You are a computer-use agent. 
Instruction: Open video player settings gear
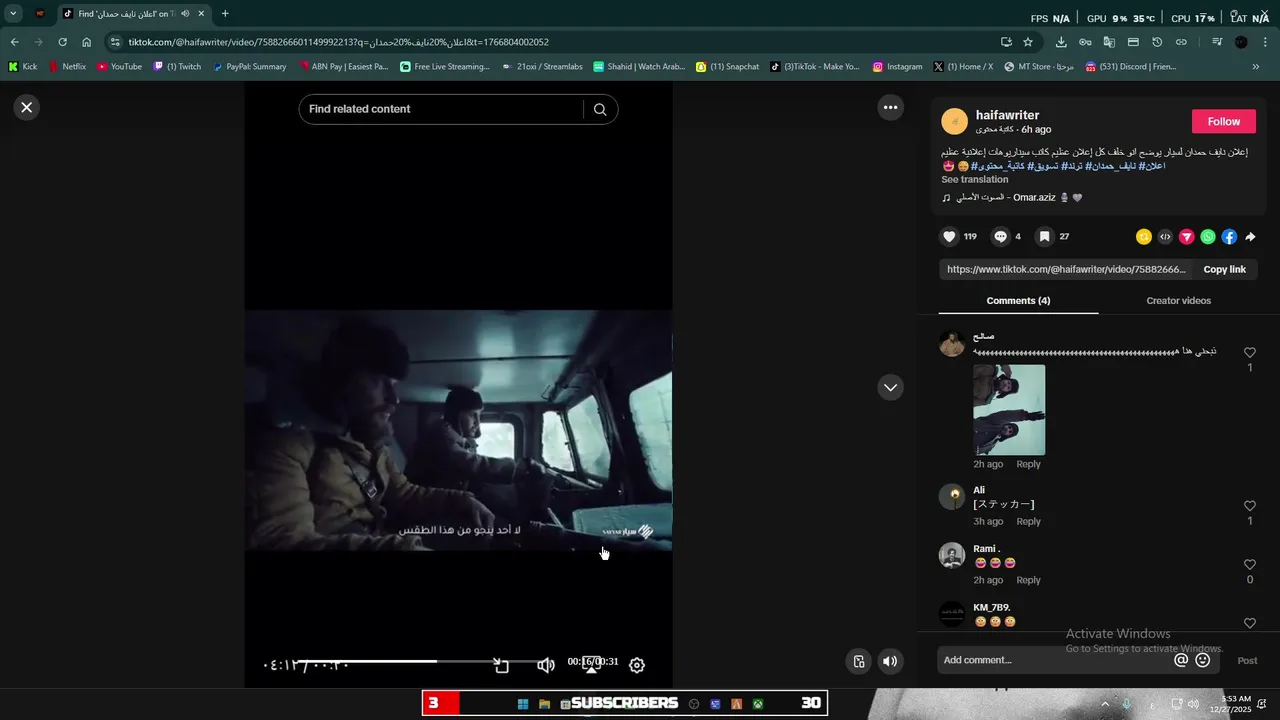(636, 665)
